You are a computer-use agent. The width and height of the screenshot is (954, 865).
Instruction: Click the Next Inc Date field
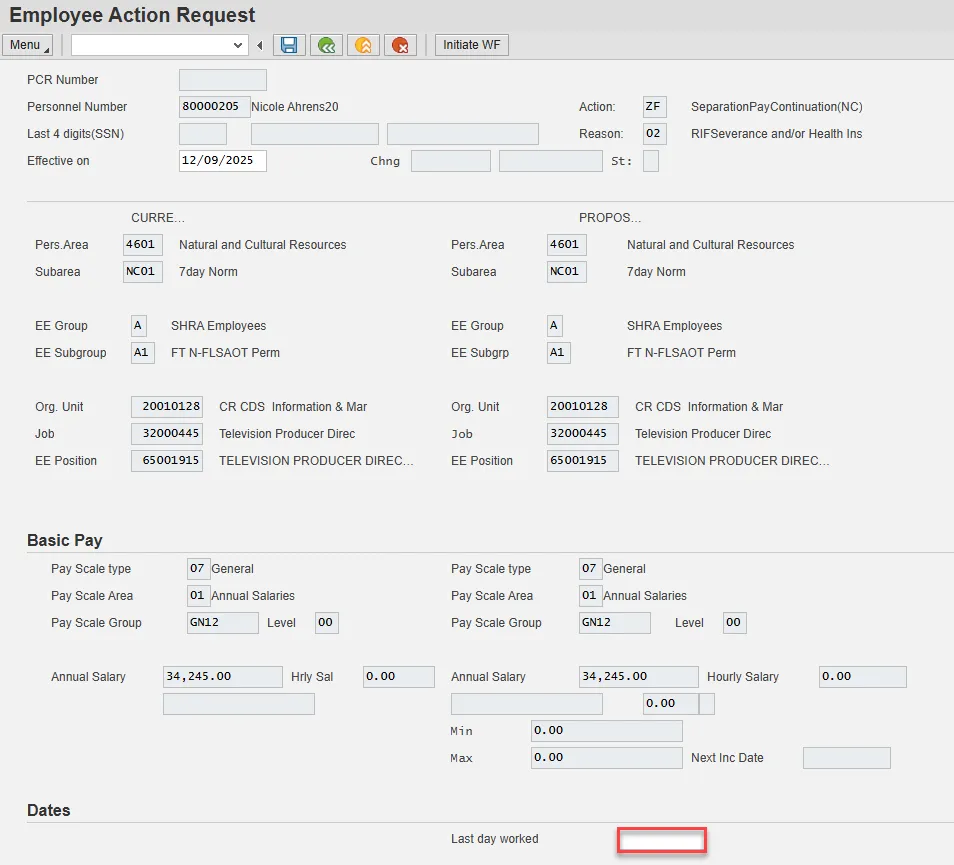coord(846,758)
